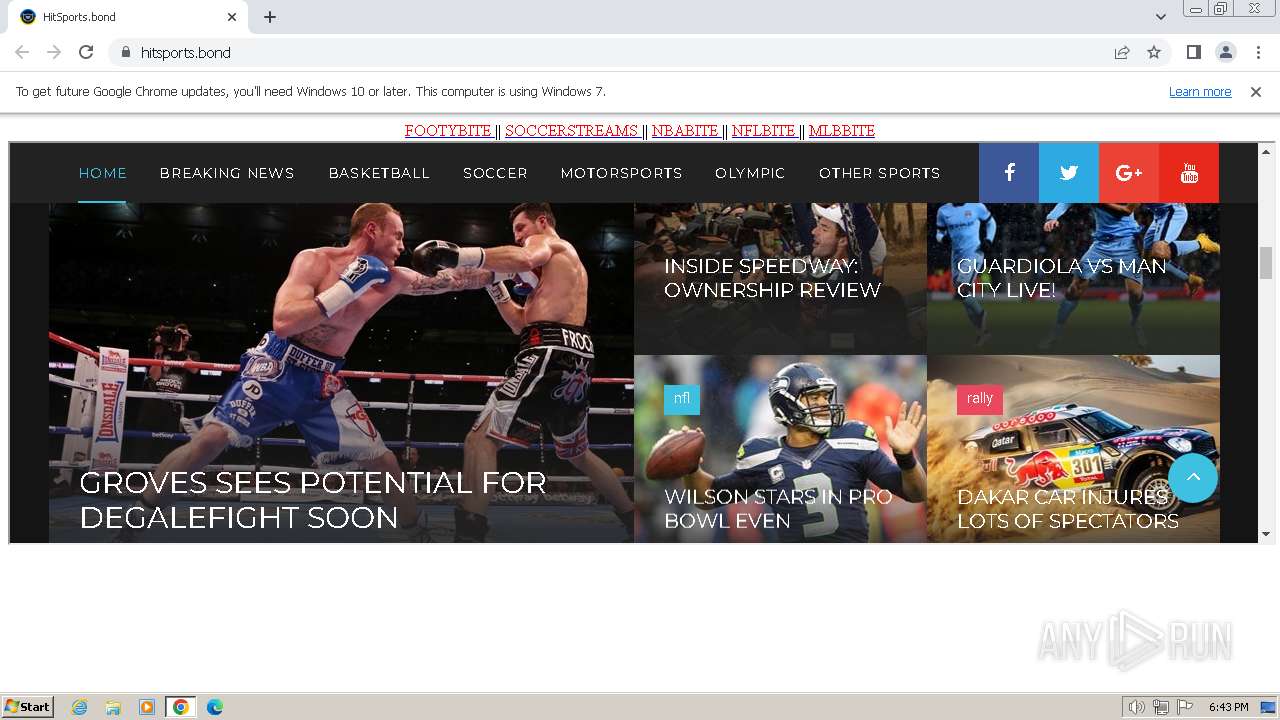Screen dimensions: 1280x720
Task: Open a new tab with plus button
Action: (270, 17)
